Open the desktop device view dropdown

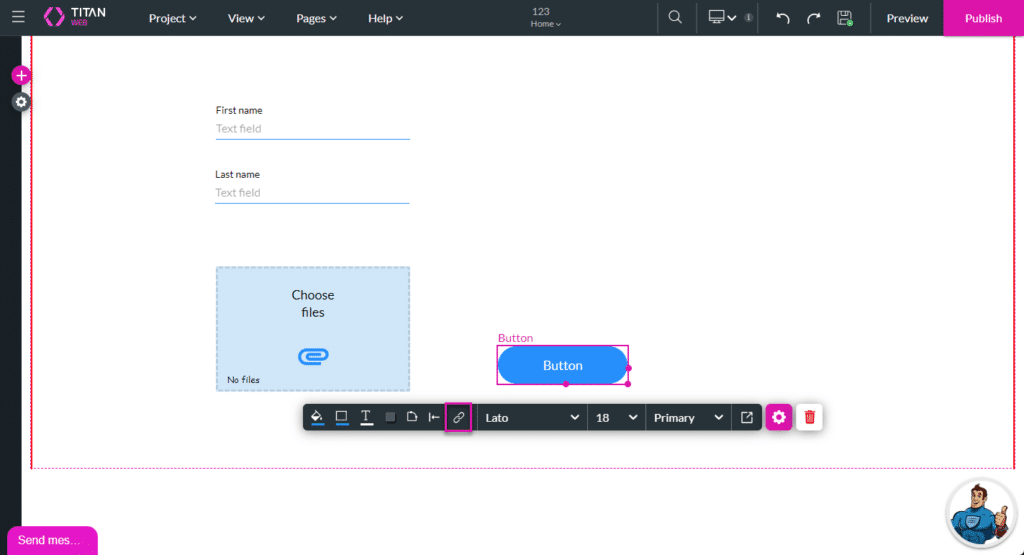(x=722, y=18)
